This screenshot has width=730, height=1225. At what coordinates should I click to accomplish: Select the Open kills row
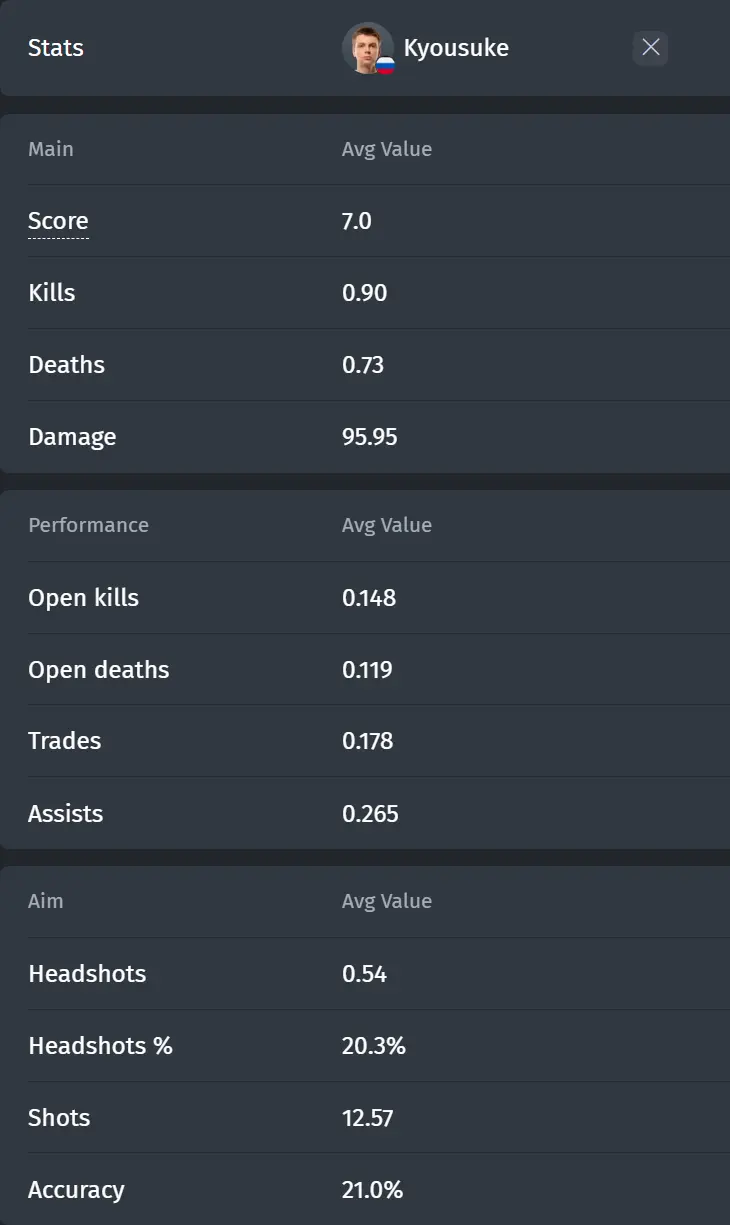[365, 597]
